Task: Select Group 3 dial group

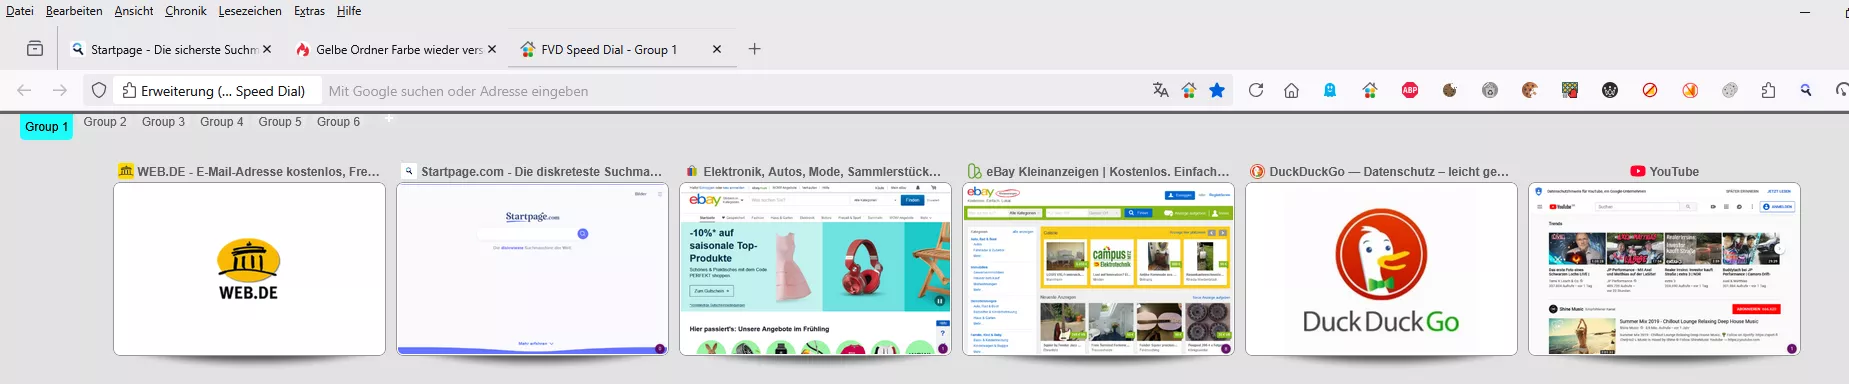Action: pyautogui.click(x=163, y=122)
